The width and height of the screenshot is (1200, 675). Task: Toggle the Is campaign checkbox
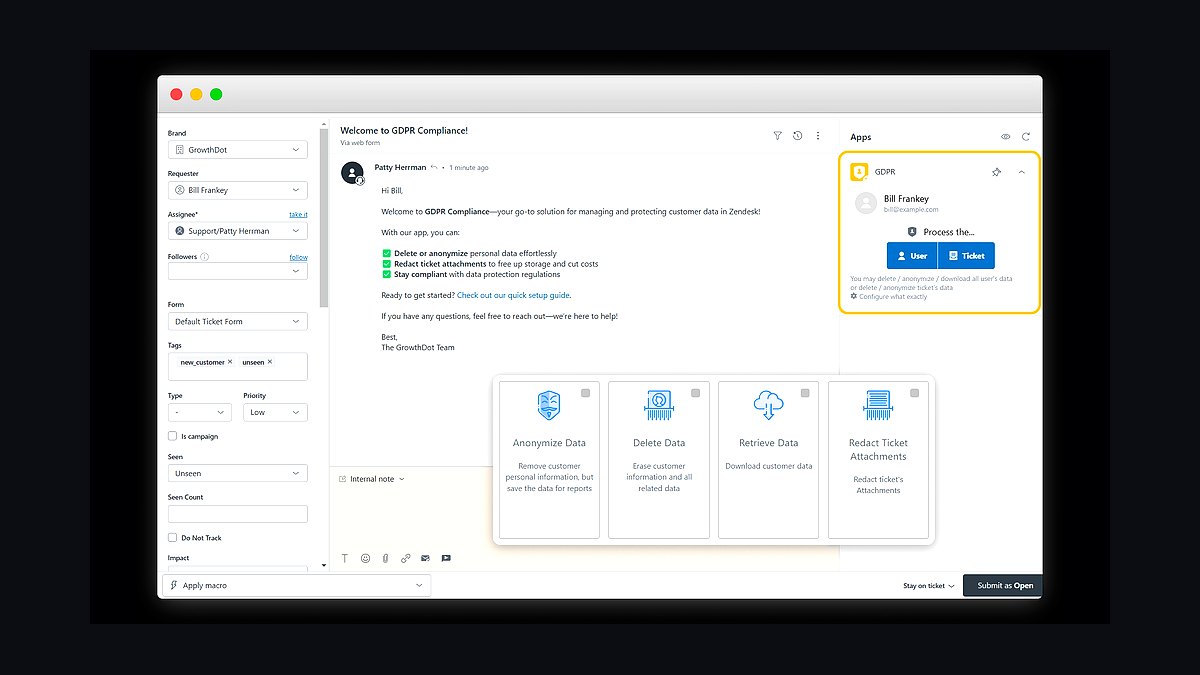[x=173, y=436]
